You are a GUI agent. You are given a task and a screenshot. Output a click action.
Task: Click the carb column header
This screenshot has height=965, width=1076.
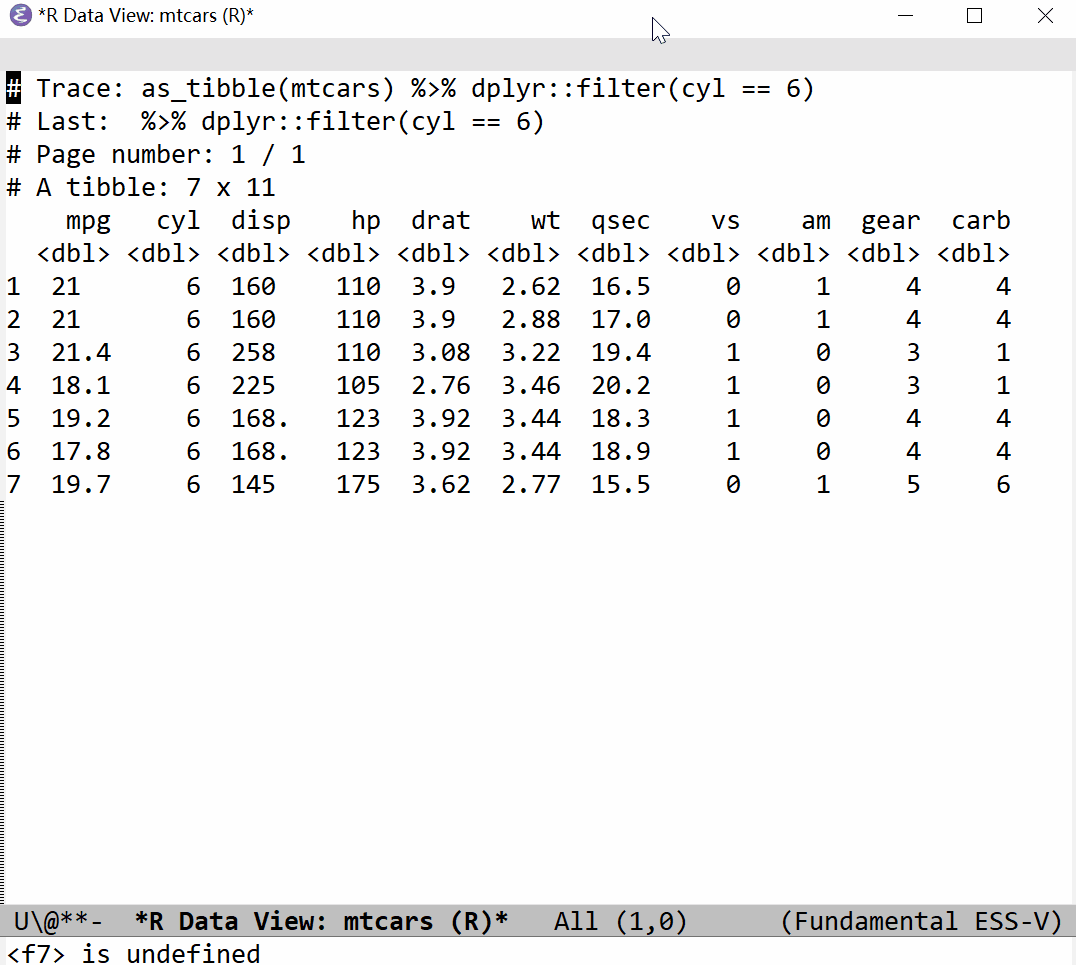[x=980, y=221]
